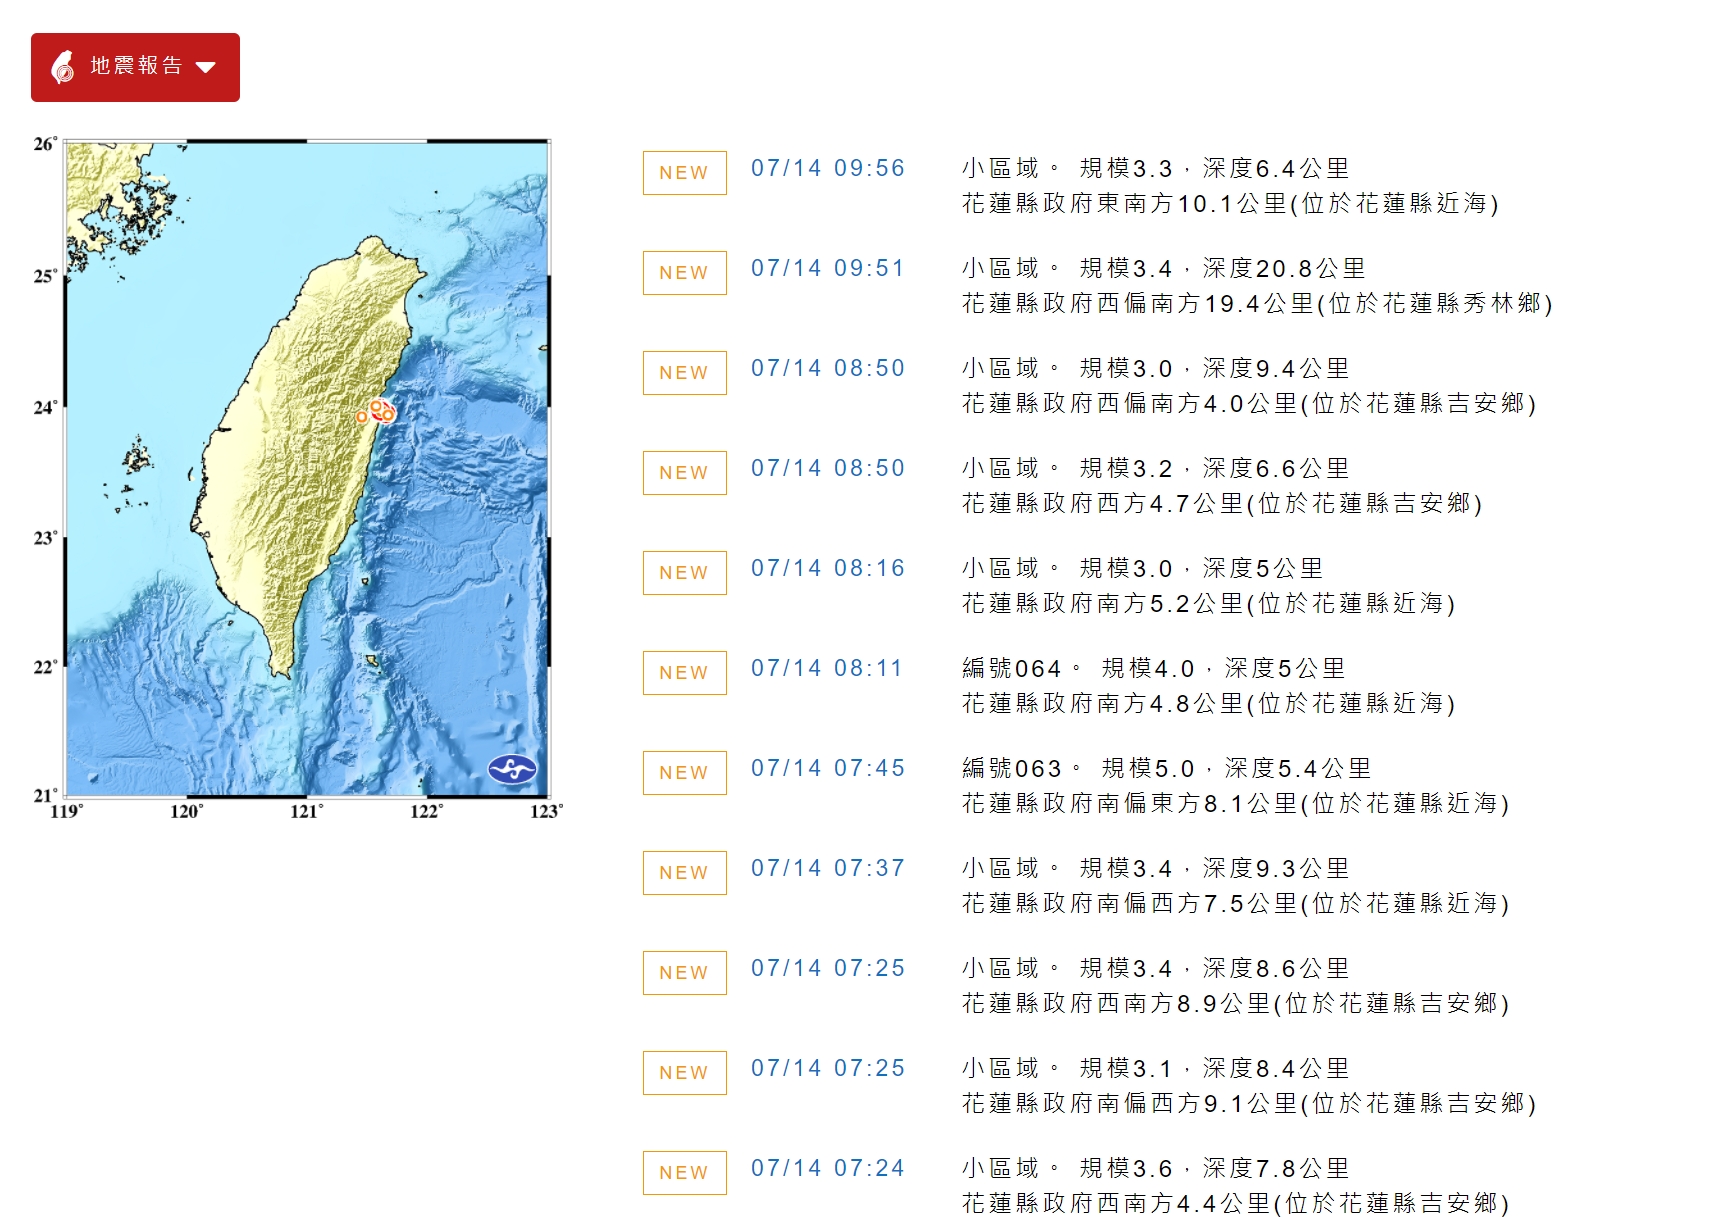Click NEW badge beside 07/14 07:24 entry

[684, 1173]
